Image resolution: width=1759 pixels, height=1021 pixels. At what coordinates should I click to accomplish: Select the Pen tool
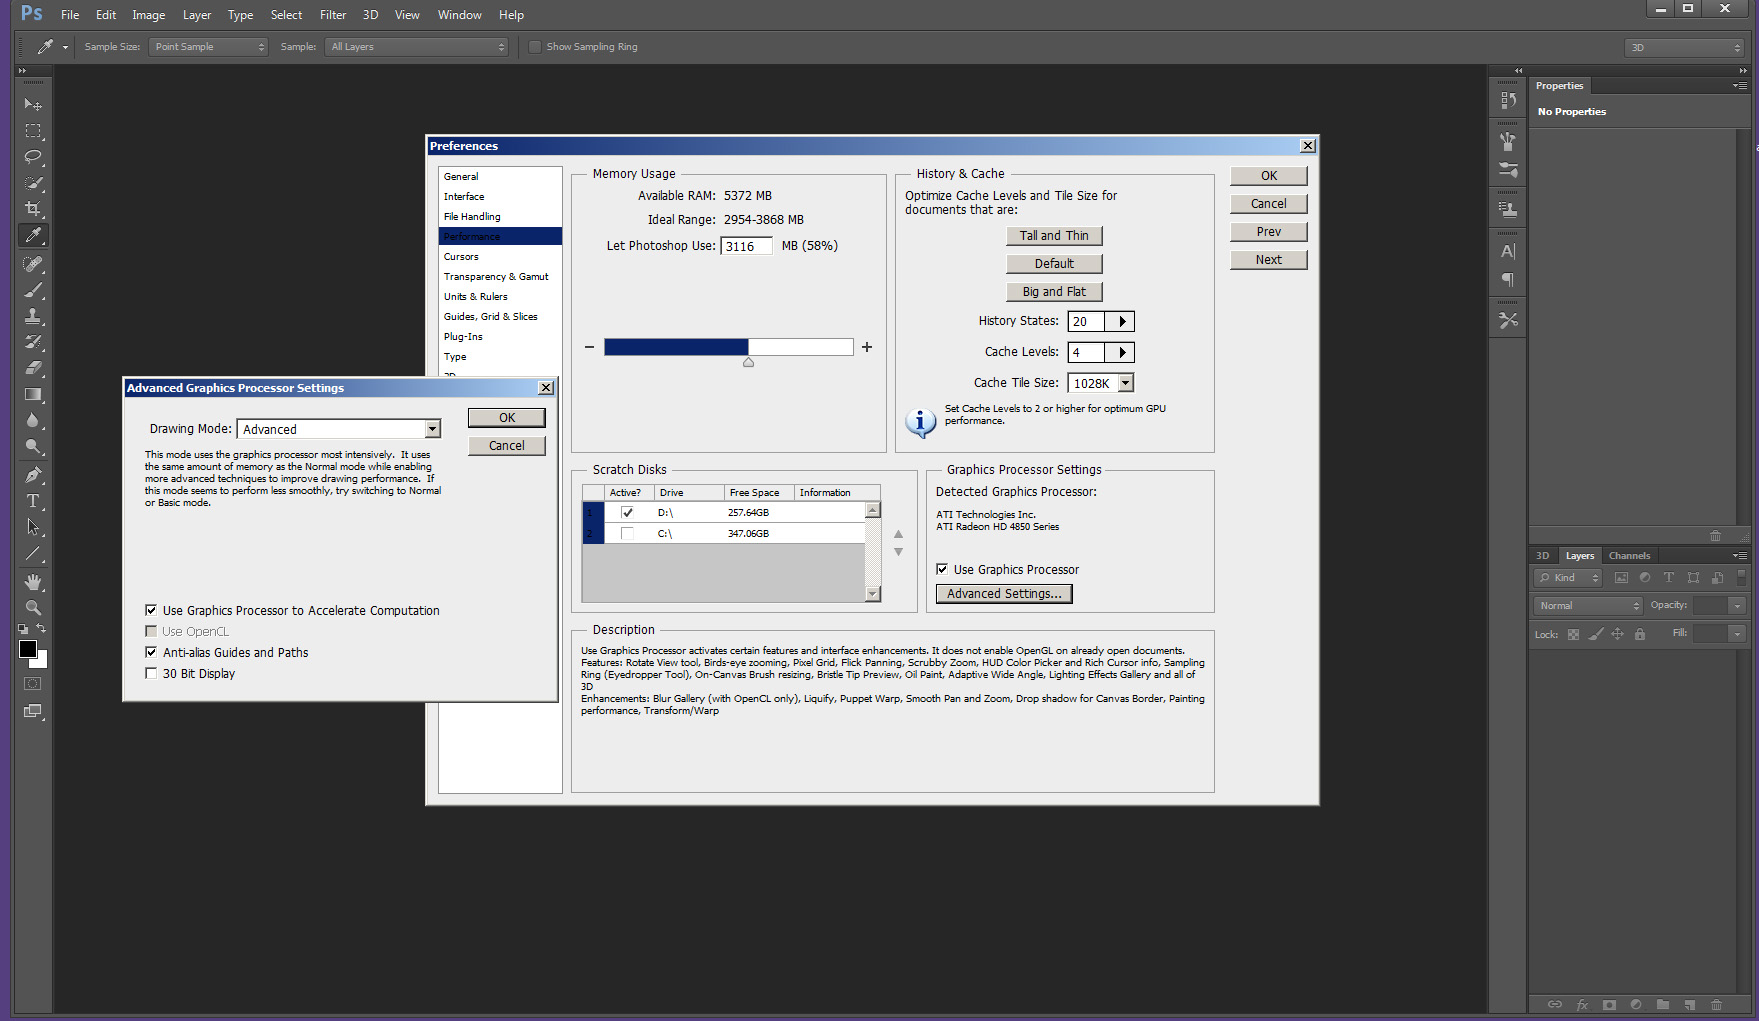coord(33,475)
